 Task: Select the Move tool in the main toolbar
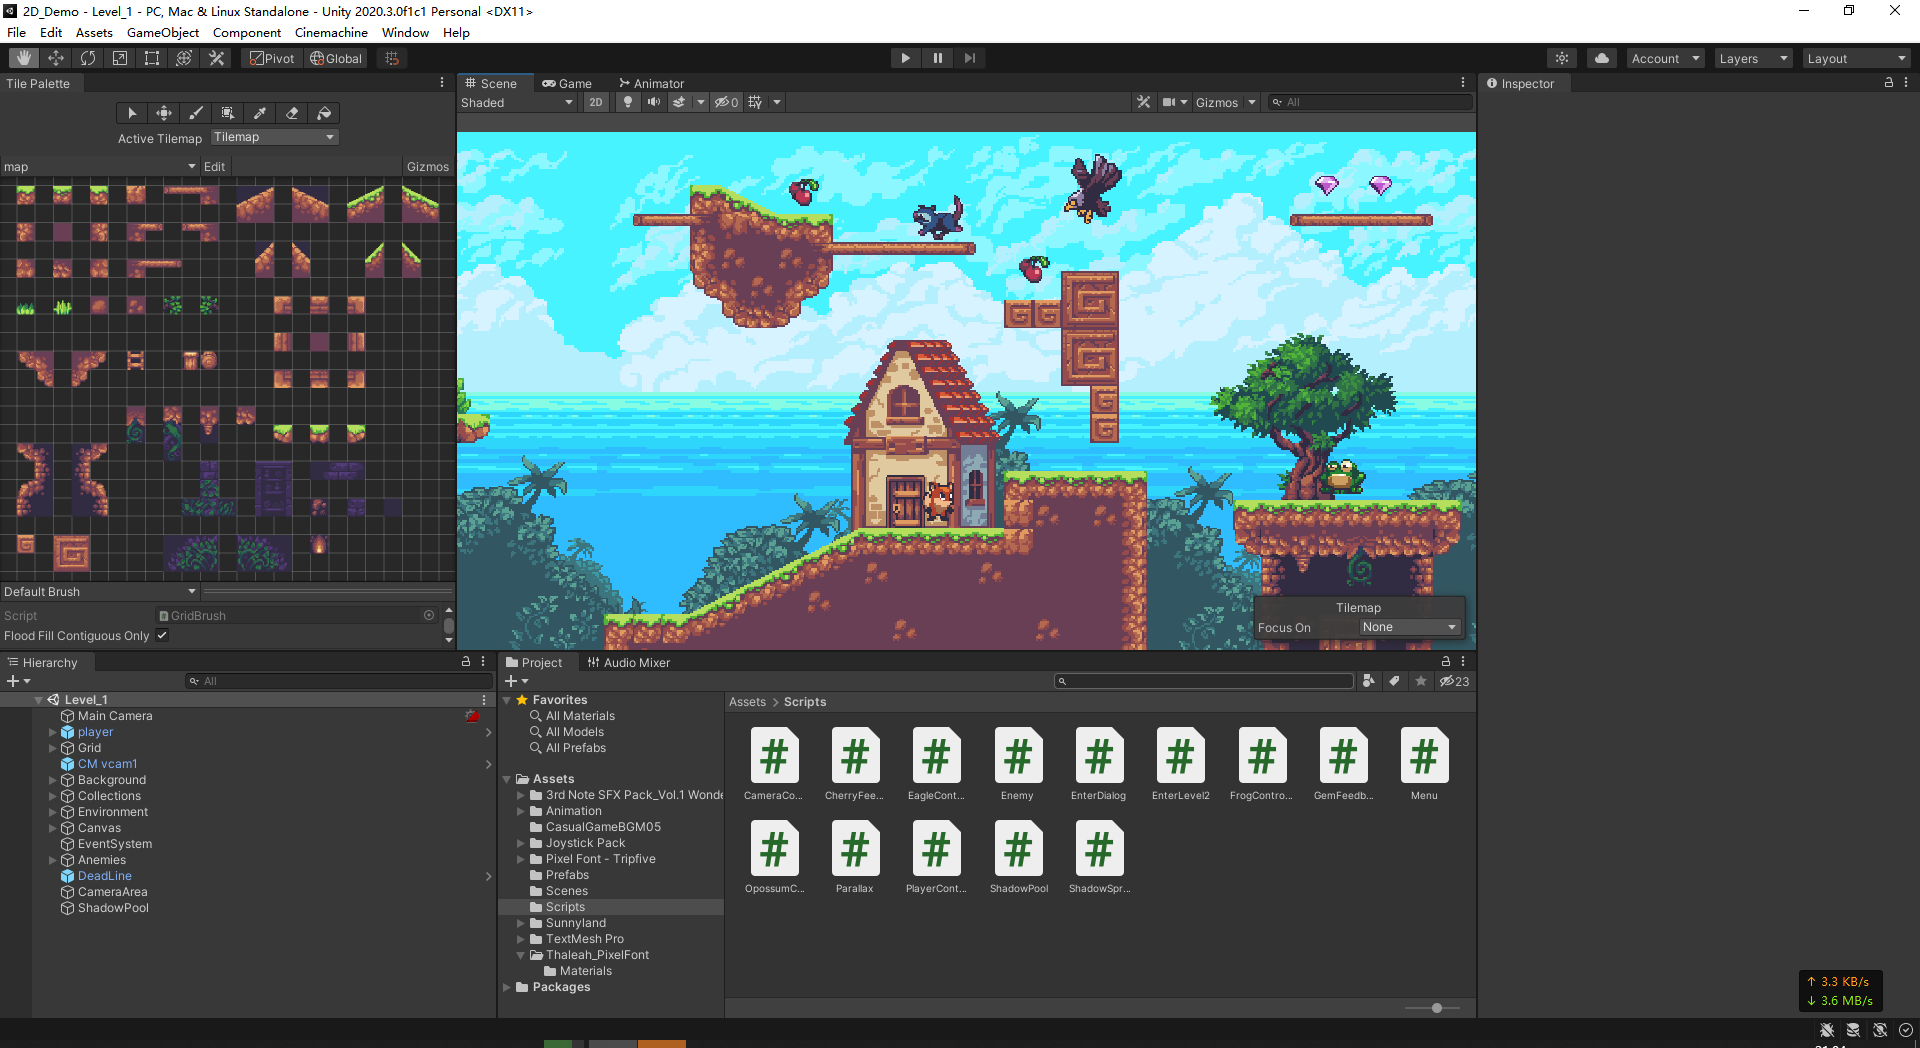click(56, 57)
